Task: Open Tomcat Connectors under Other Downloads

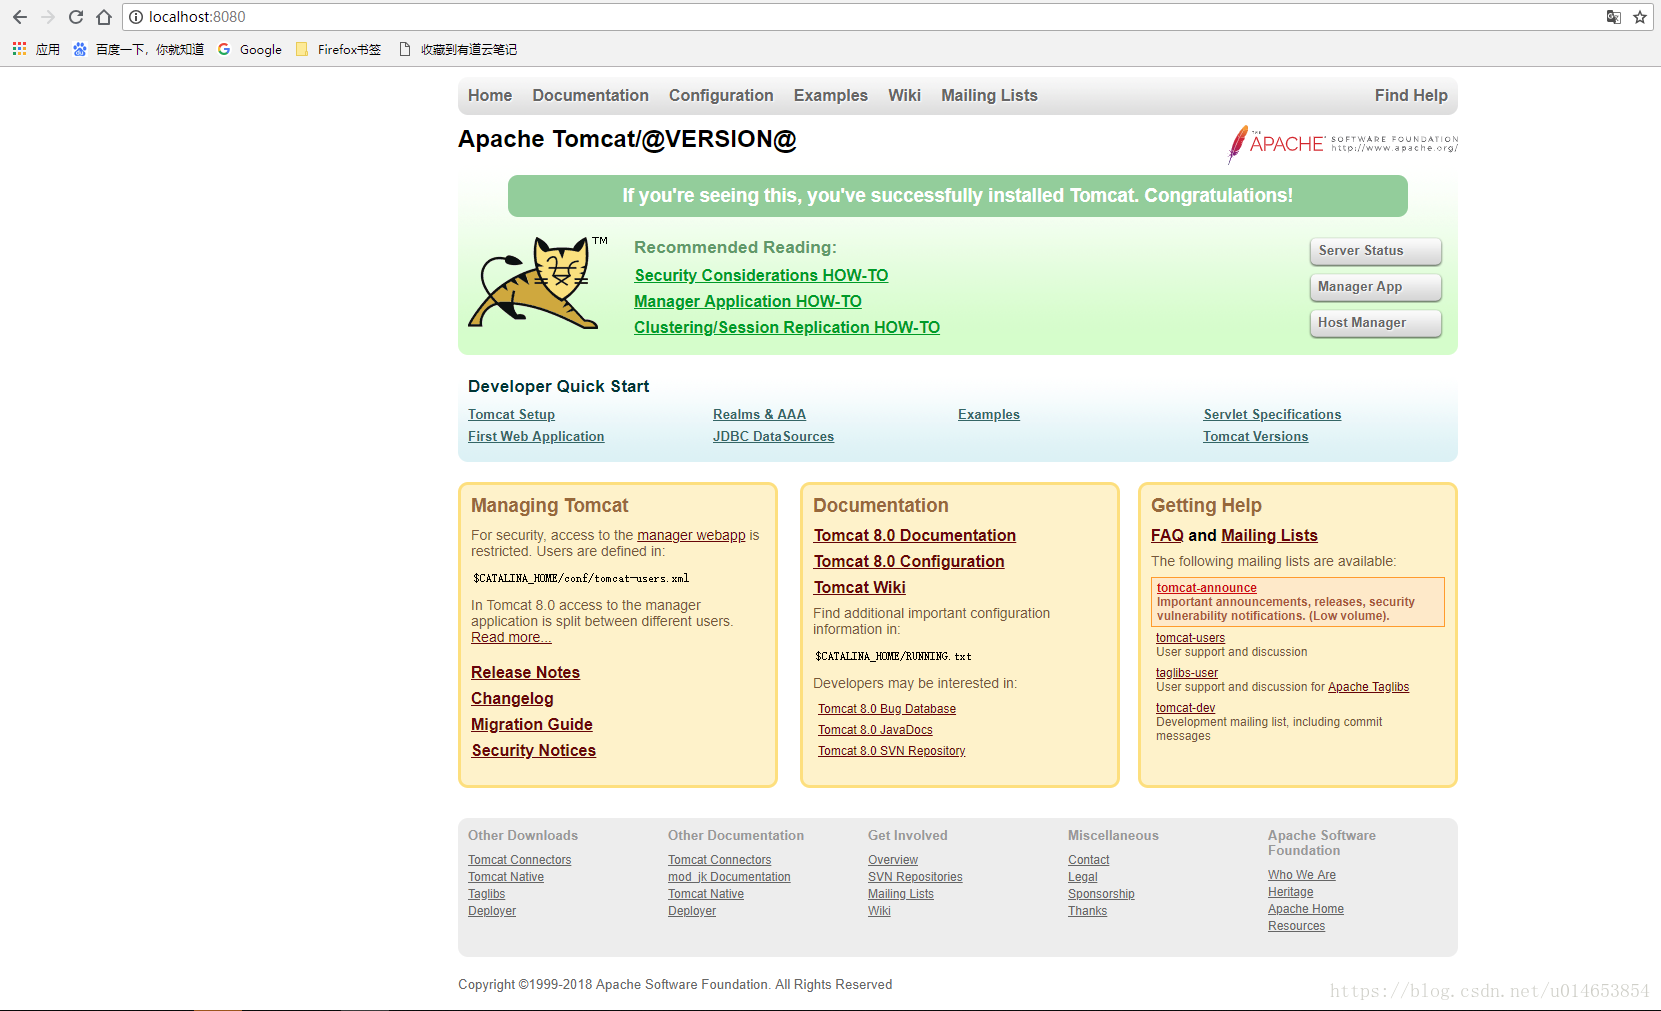Action: pos(519,860)
